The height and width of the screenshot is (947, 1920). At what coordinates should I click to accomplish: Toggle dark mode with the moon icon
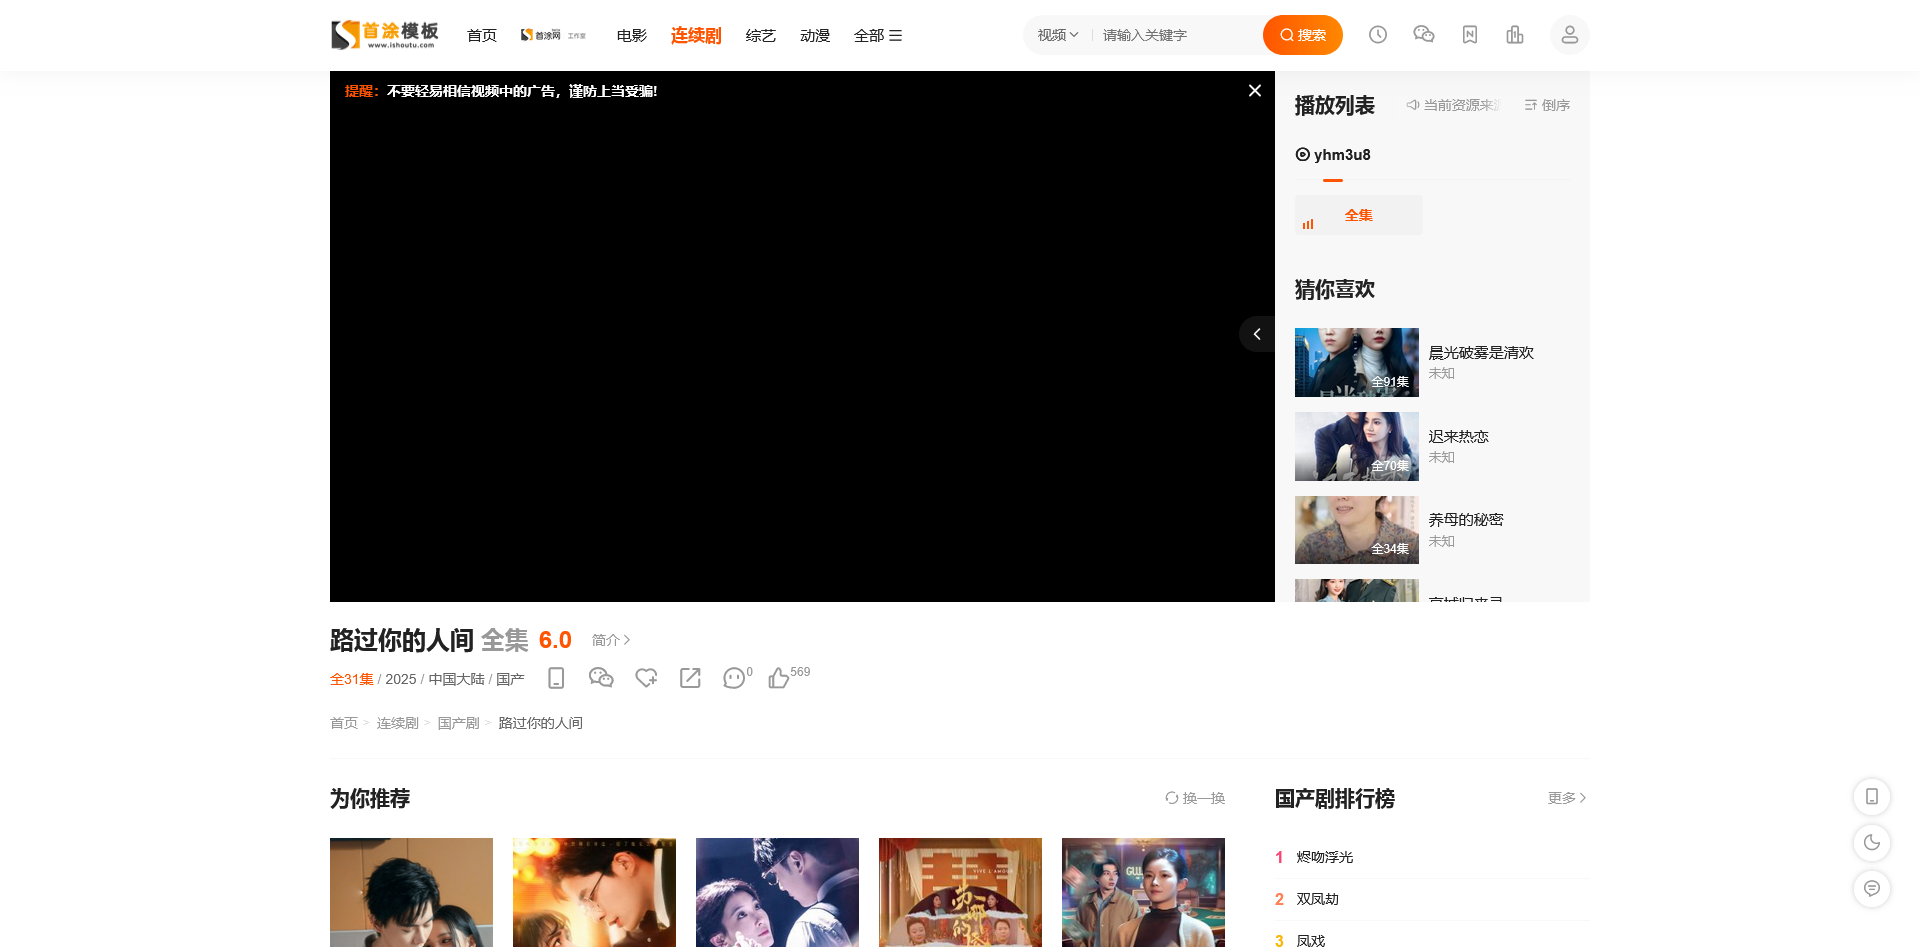1871,843
